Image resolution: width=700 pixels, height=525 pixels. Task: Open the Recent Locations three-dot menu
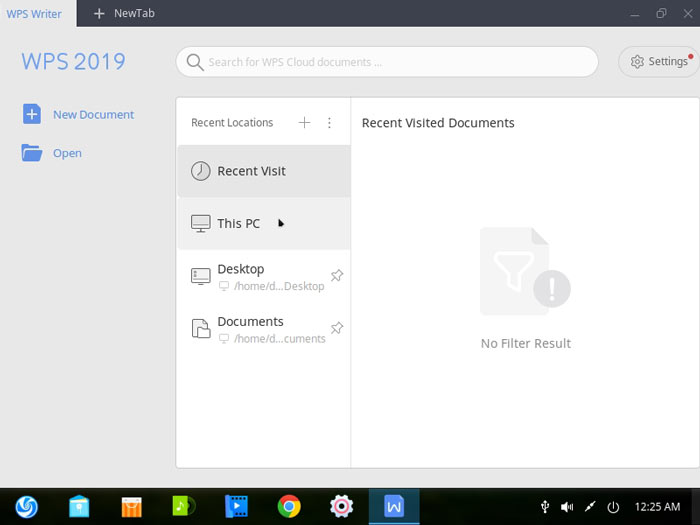pos(329,123)
